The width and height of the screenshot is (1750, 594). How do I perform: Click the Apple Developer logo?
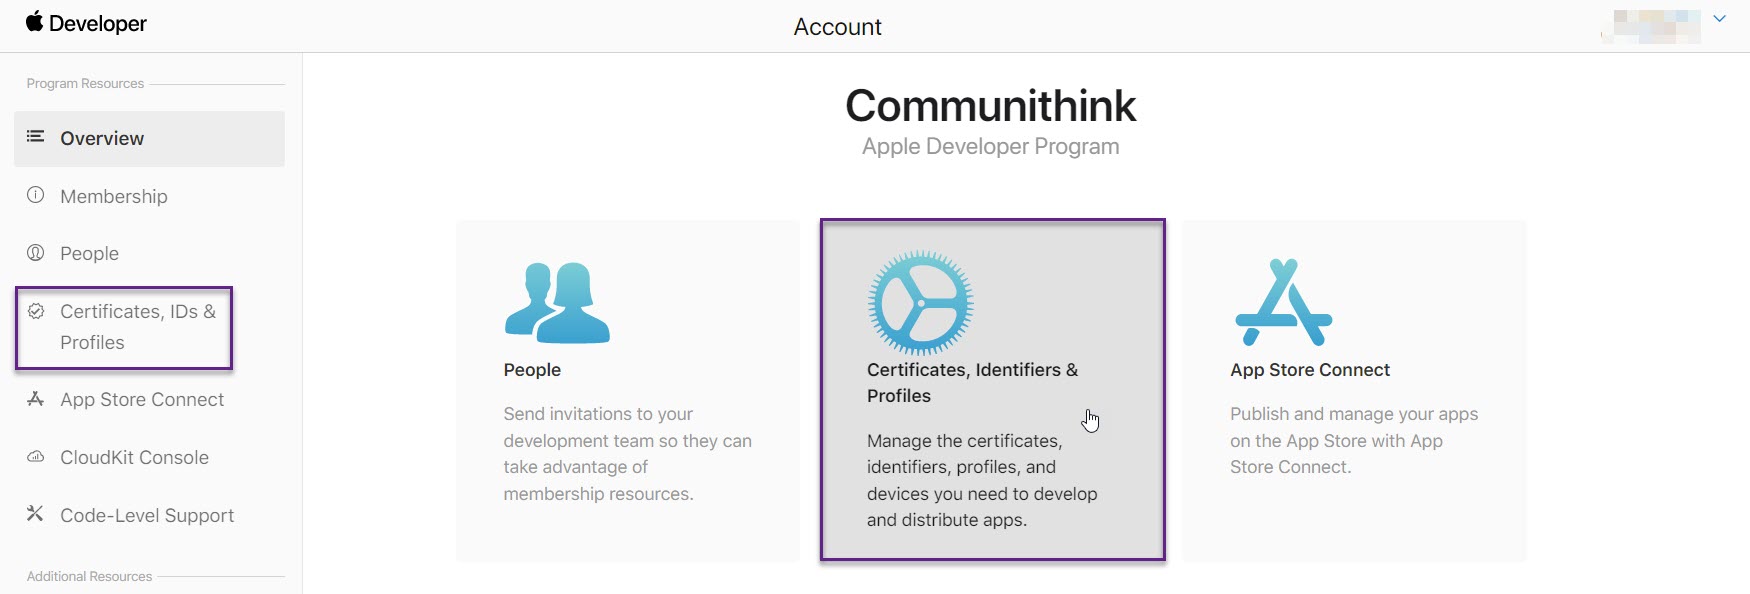(86, 23)
